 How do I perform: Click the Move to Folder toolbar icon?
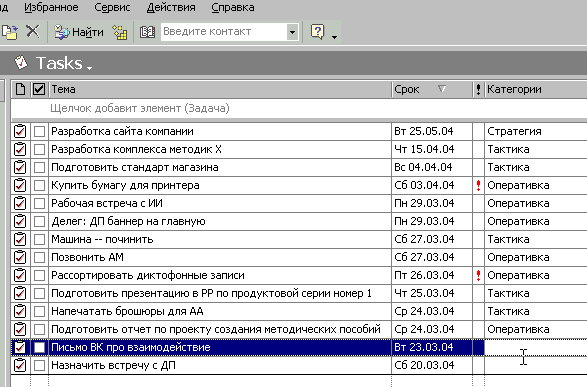coord(9,32)
